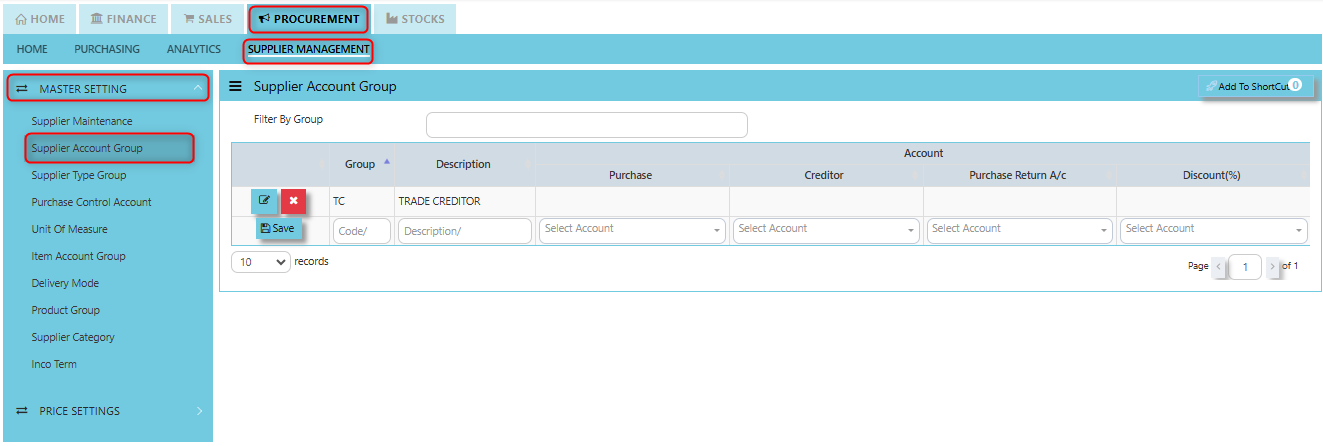1323x446 pixels.
Task: Click HOME in the blue submenu bar
Action: pyautogui.click(x=32, y=49)
